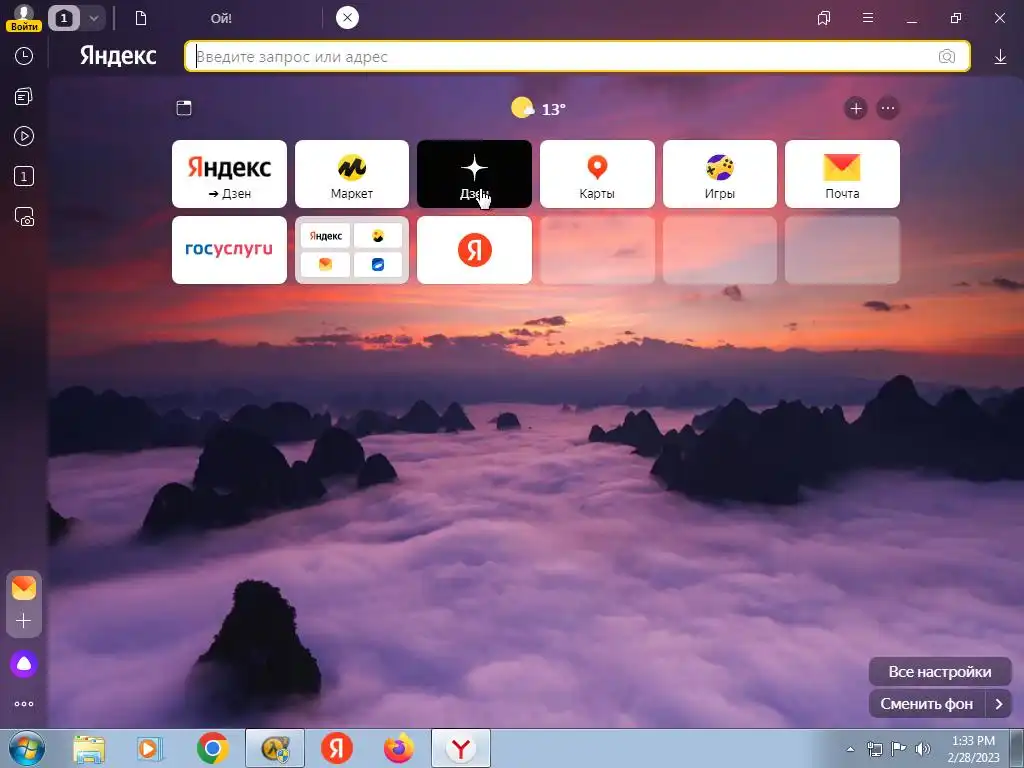Launch Google Chrome from taskbar
The width and height of the screenshot is (1024, 768).
pos(212,748)
